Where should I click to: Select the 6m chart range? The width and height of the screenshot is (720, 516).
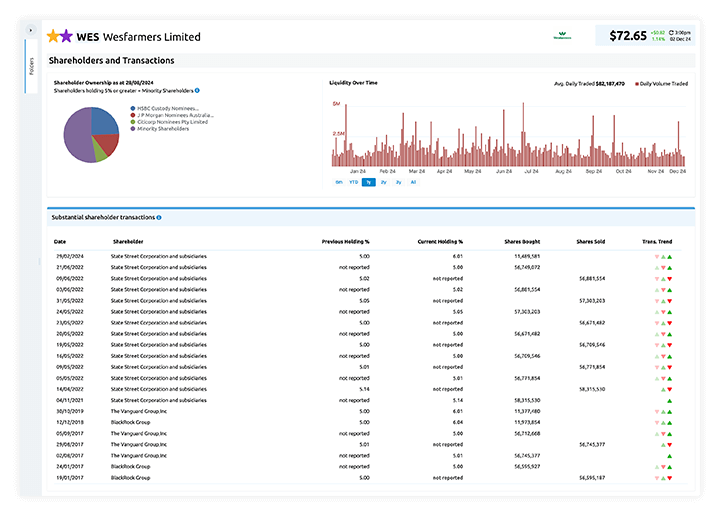(x=339, y=182)
